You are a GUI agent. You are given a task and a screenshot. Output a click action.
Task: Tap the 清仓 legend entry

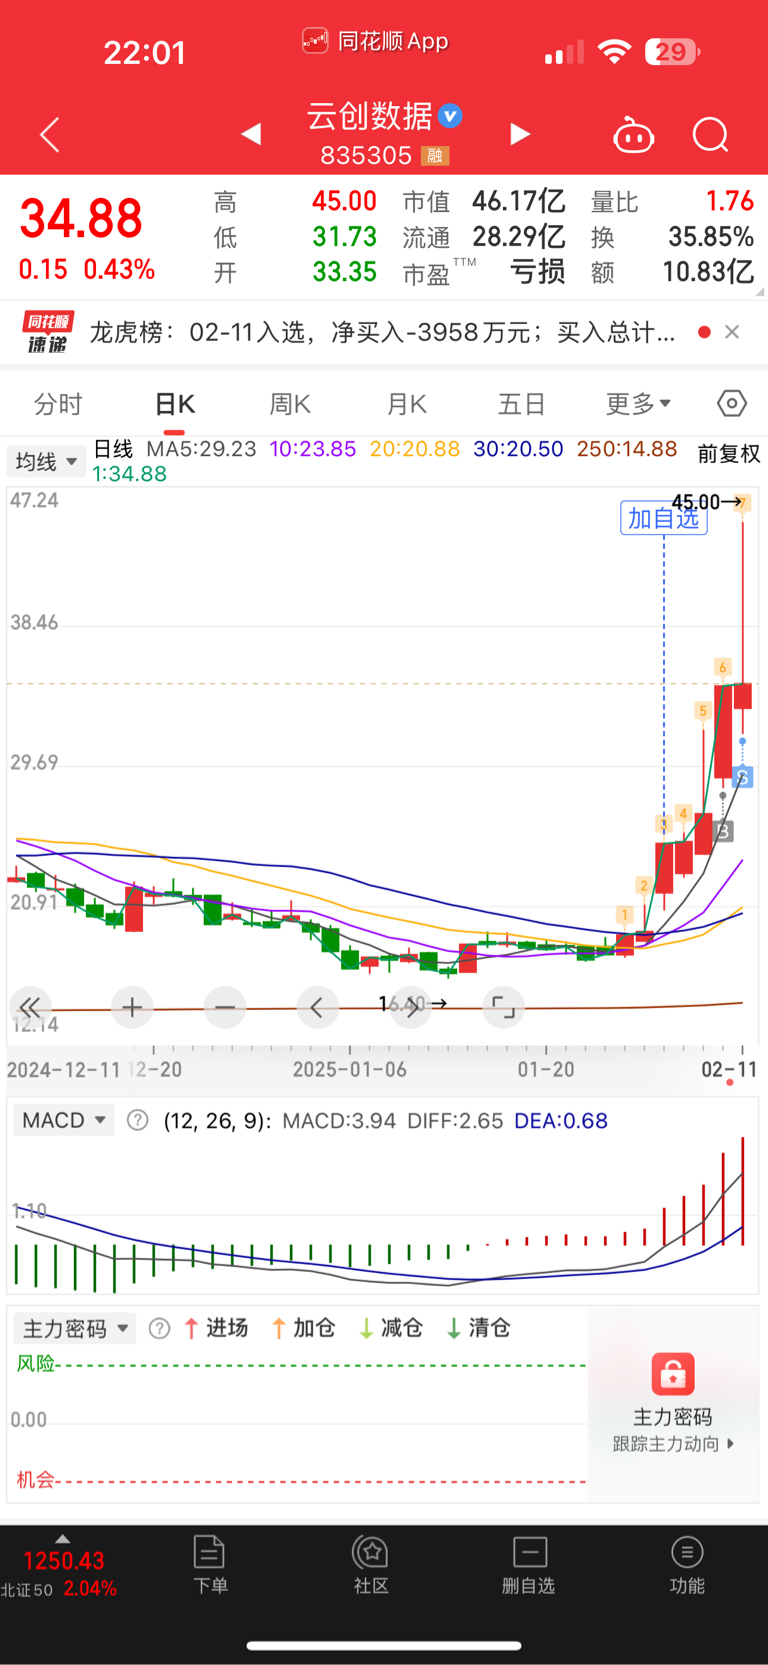pos(479,1328)
